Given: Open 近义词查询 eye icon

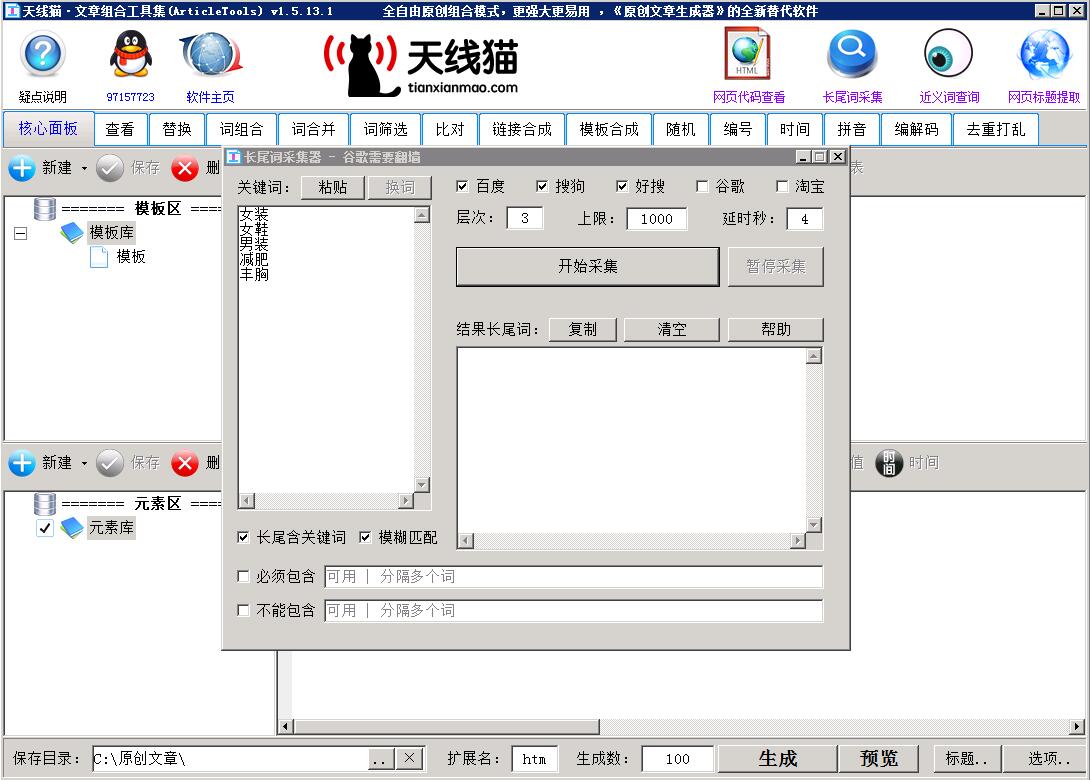Looking at the screenshot, I should click(x=947, y=54).
